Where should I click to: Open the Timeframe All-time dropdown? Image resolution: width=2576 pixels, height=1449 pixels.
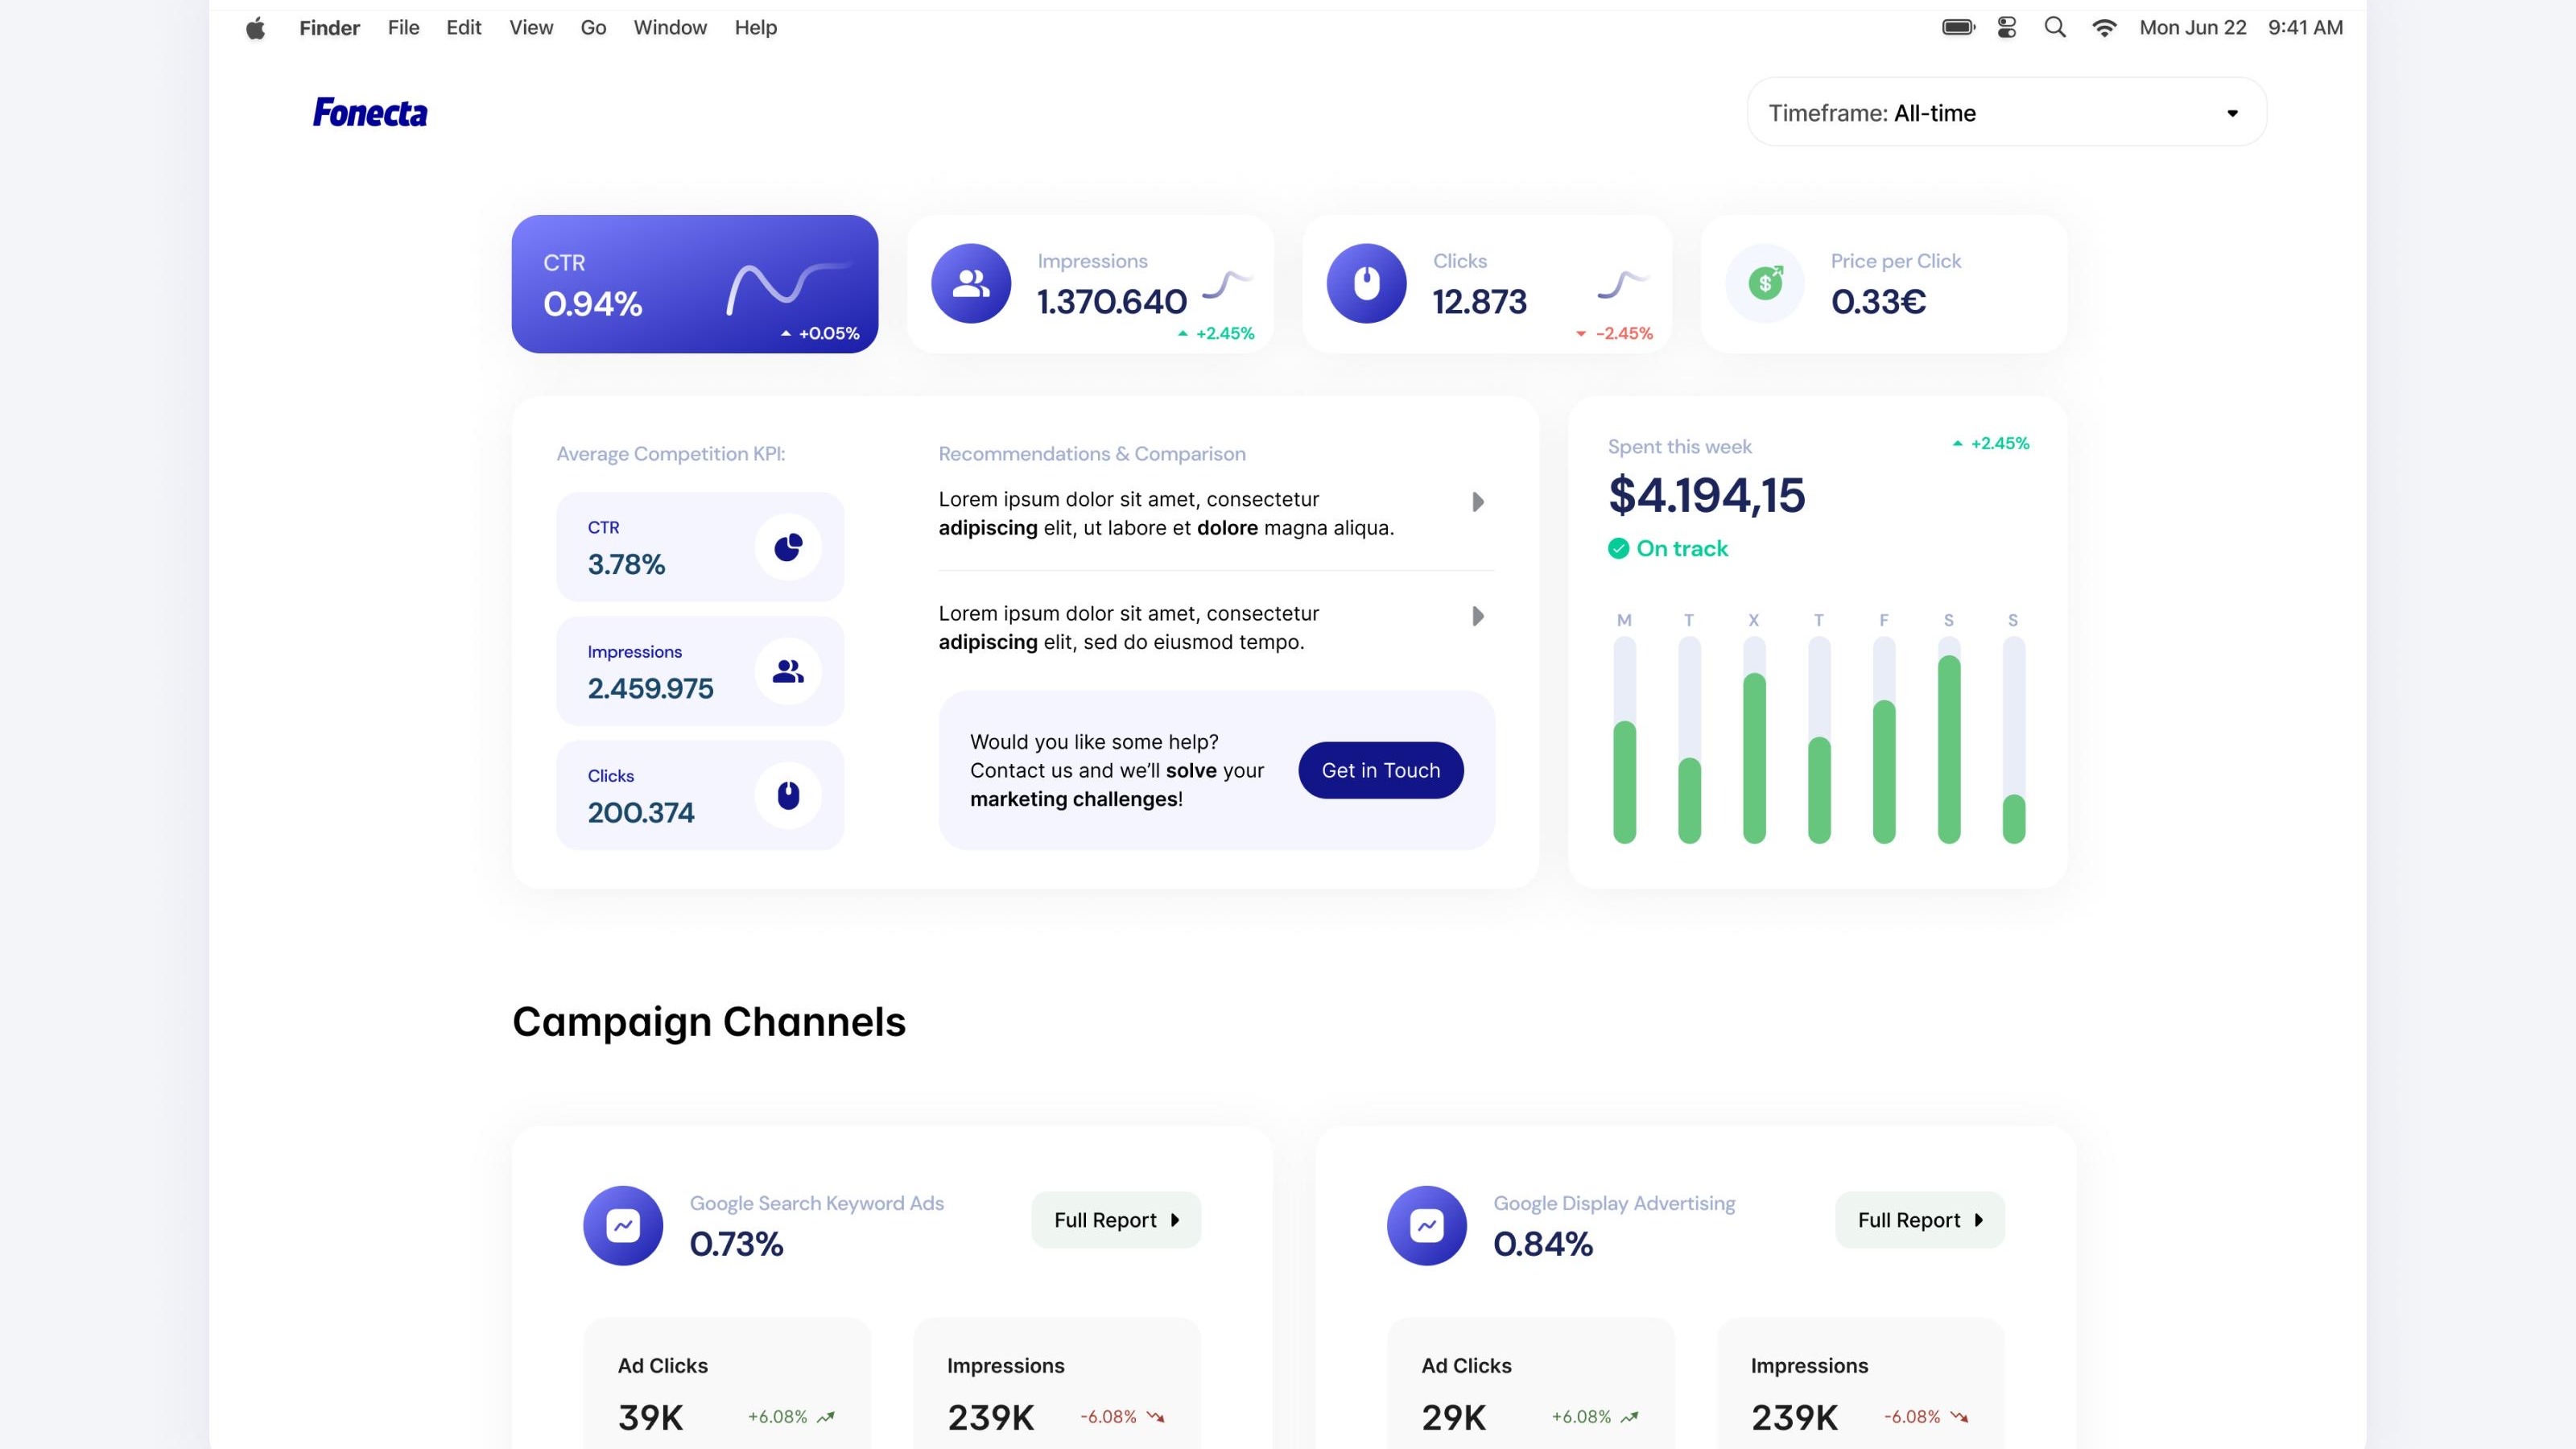point(2006,113)
